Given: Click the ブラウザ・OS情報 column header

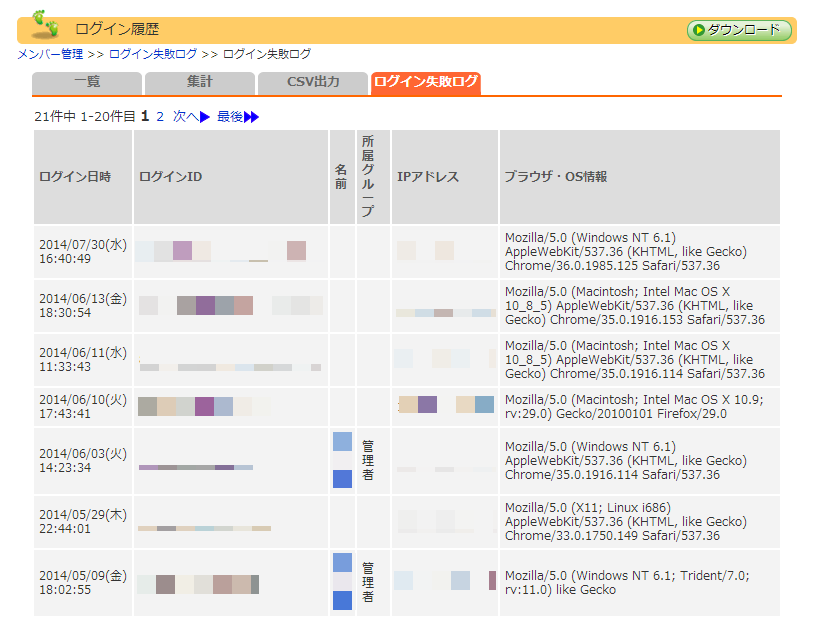Looking at the screenshot, I should 640,177.
